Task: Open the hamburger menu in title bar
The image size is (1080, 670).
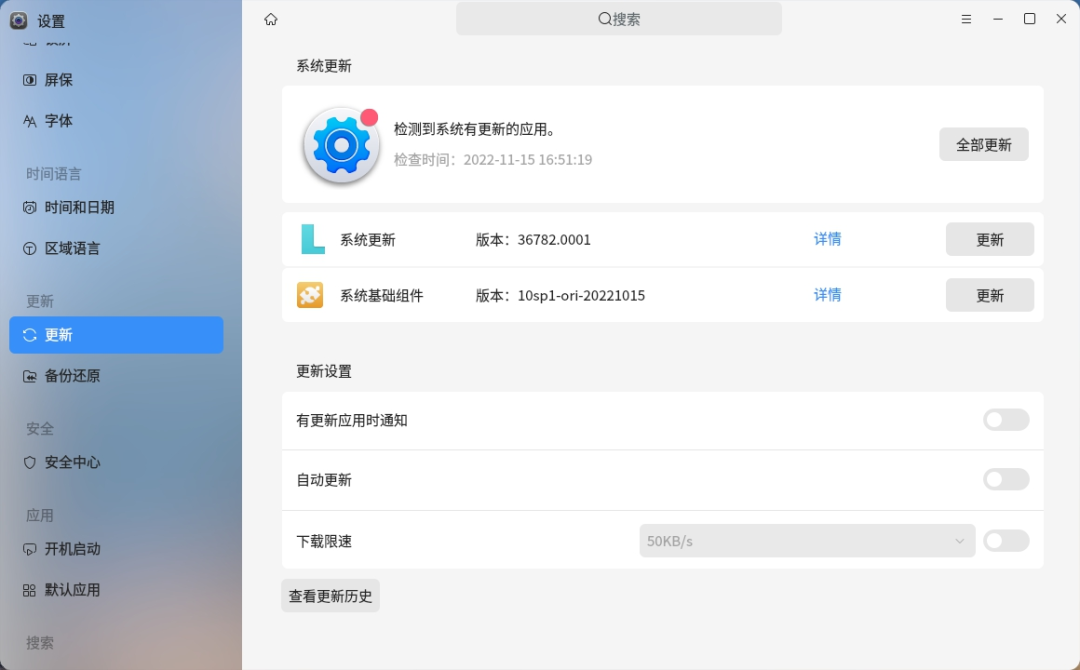Action: pyautogui.click(x=966, y=18)
